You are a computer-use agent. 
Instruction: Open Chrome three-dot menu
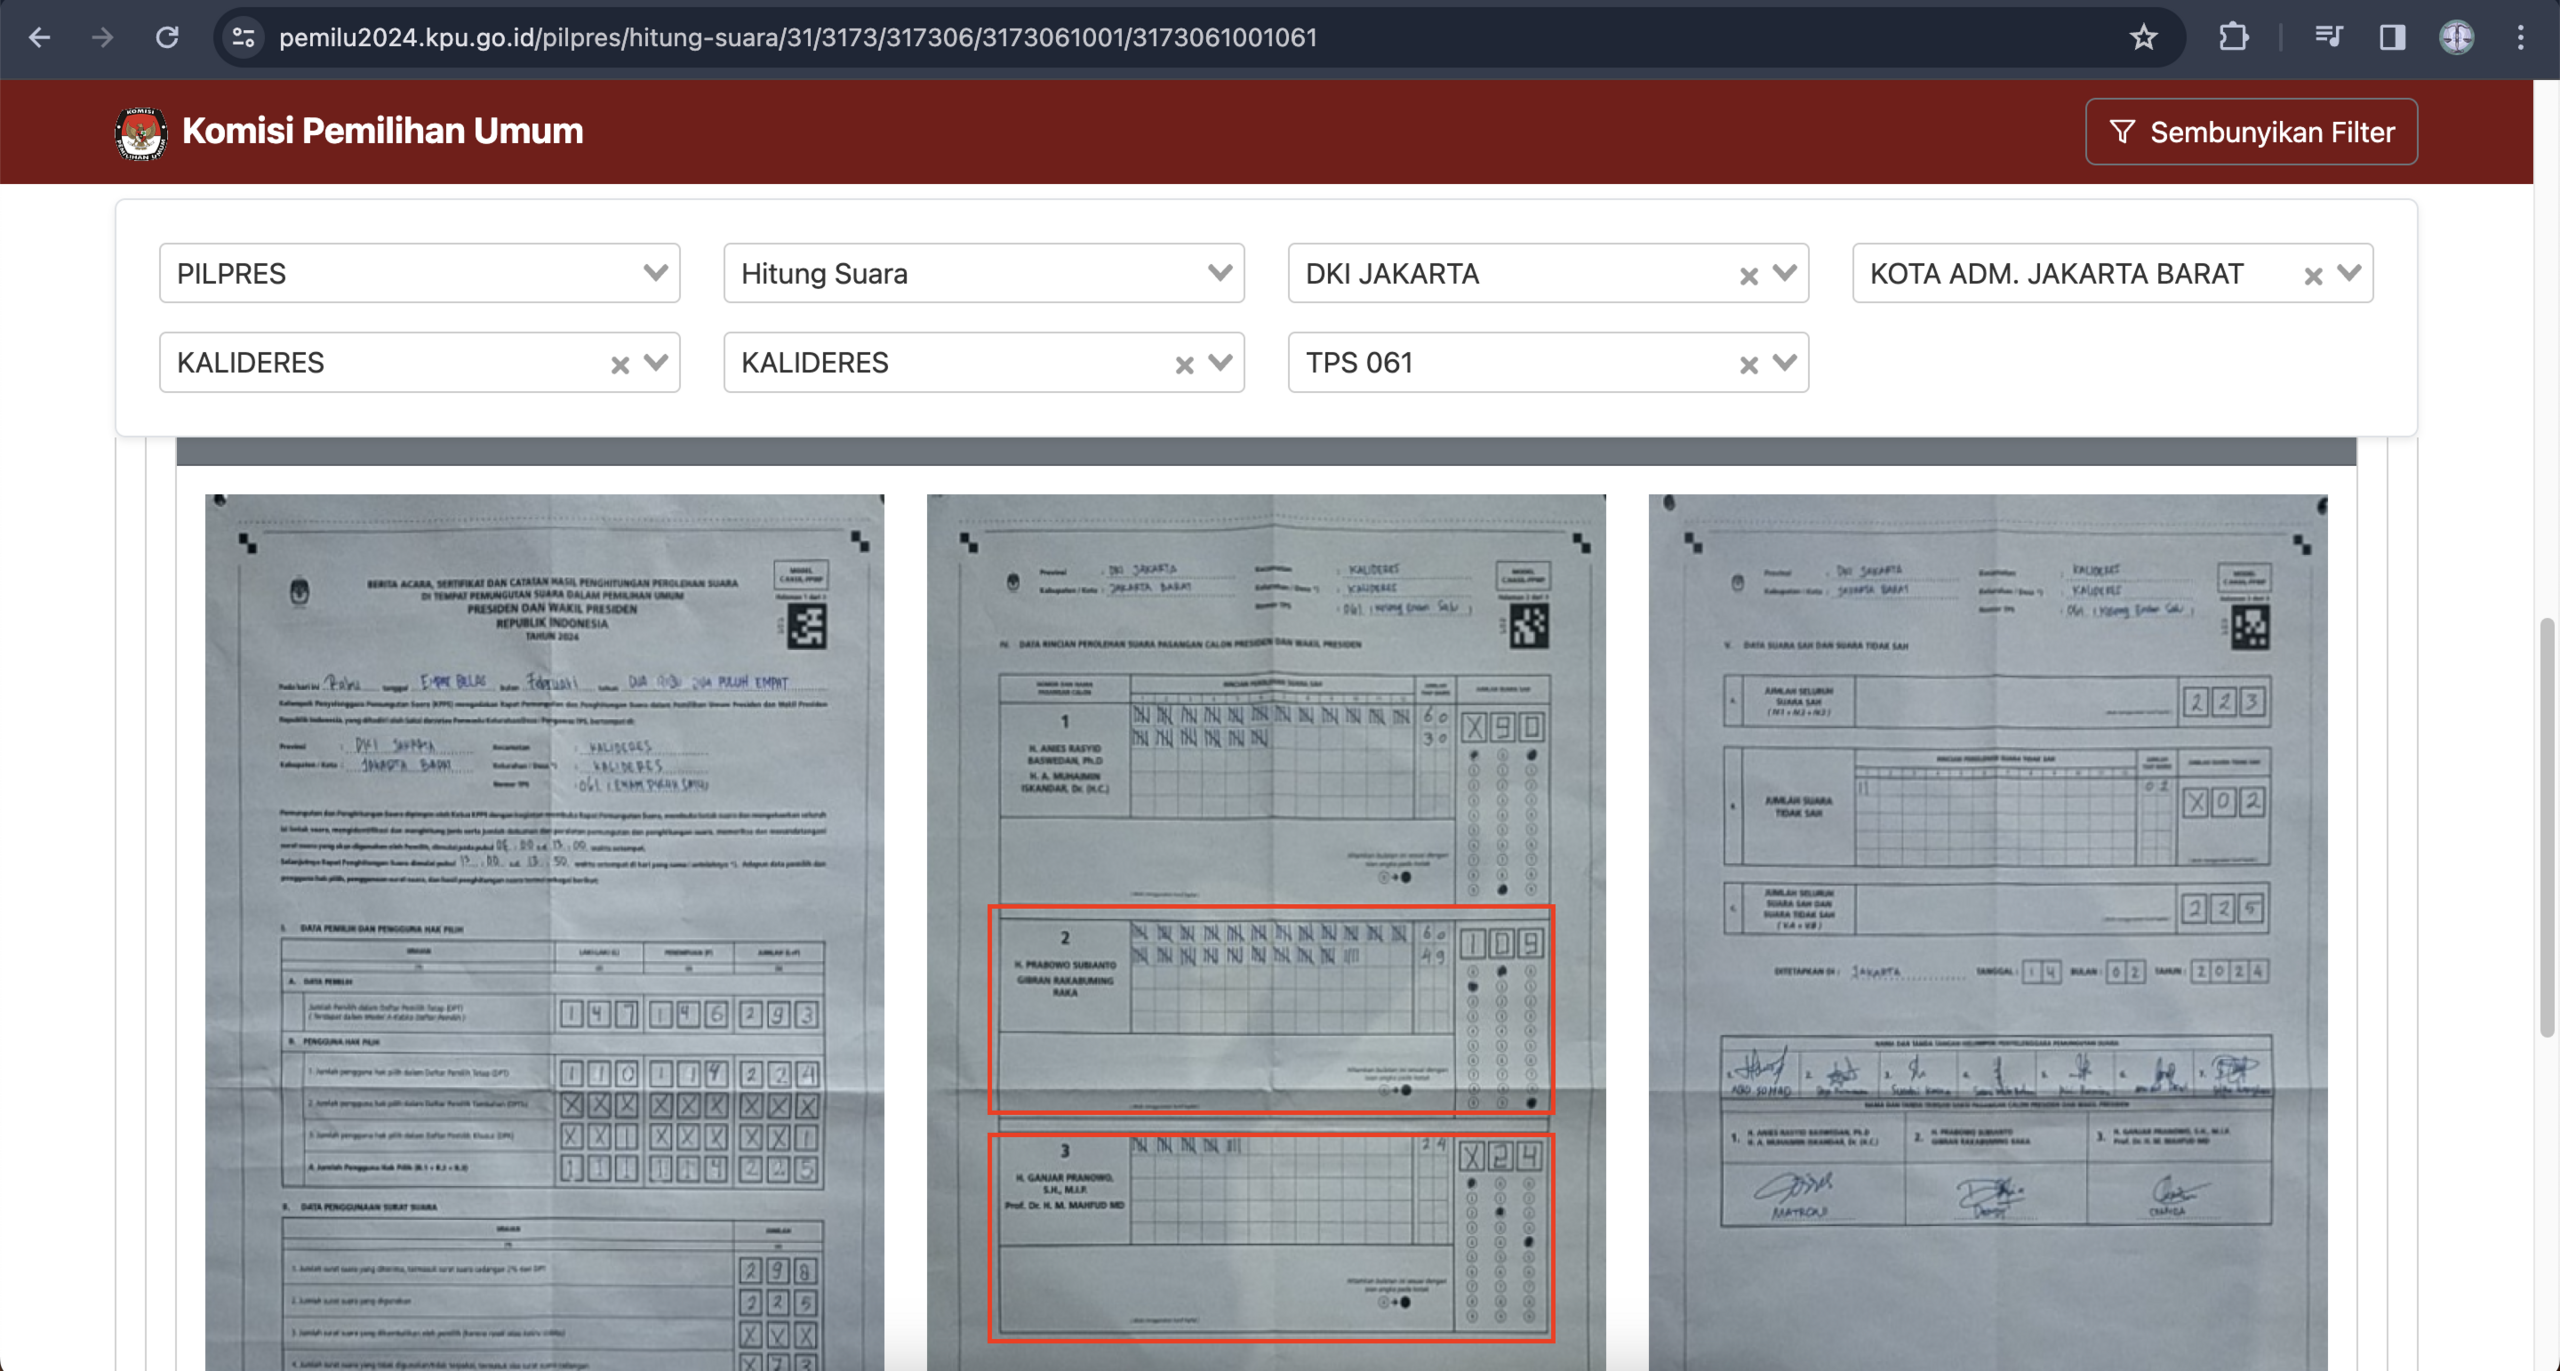[x=2520, y=38]
